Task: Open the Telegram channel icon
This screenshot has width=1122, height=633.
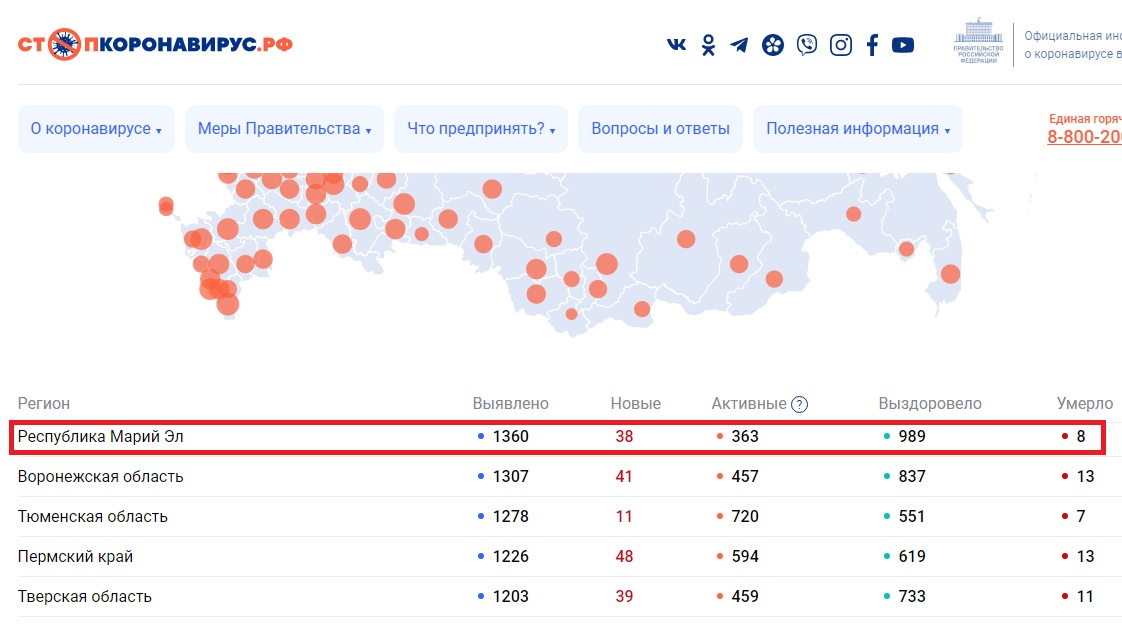Action: (739, 45)
